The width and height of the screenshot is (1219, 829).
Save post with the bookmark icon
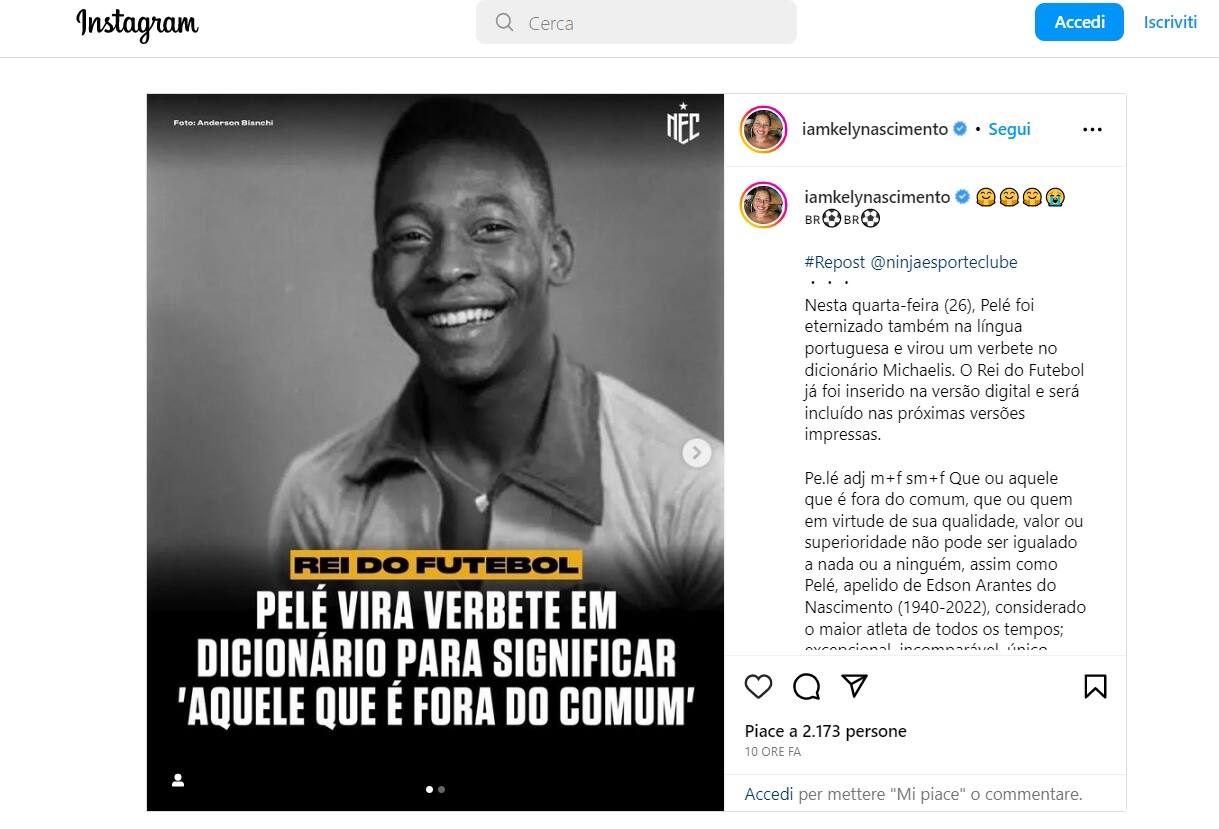click(x=1095, y=686)
